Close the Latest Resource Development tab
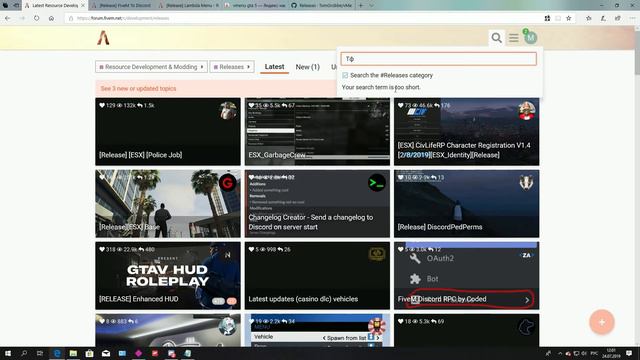Image resolution: width=640 pixels, height=360 pixels. point(83,6)
